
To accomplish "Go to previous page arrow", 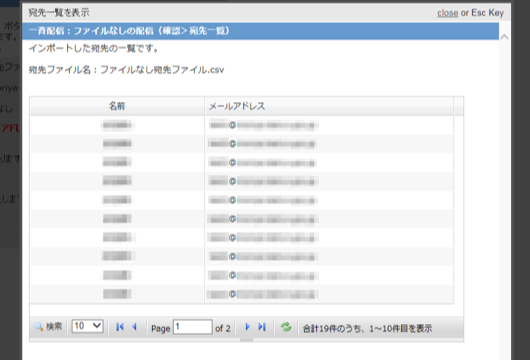I will pyautogui.click(x=135, y=327).
